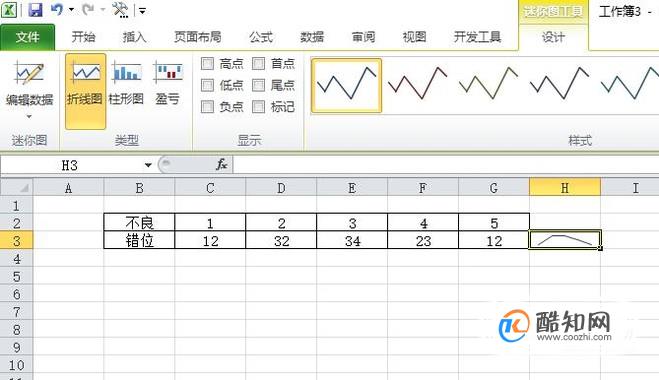659x380 pixels.
Task: Expand the undo history dropdown arrow
Action: 71,10
